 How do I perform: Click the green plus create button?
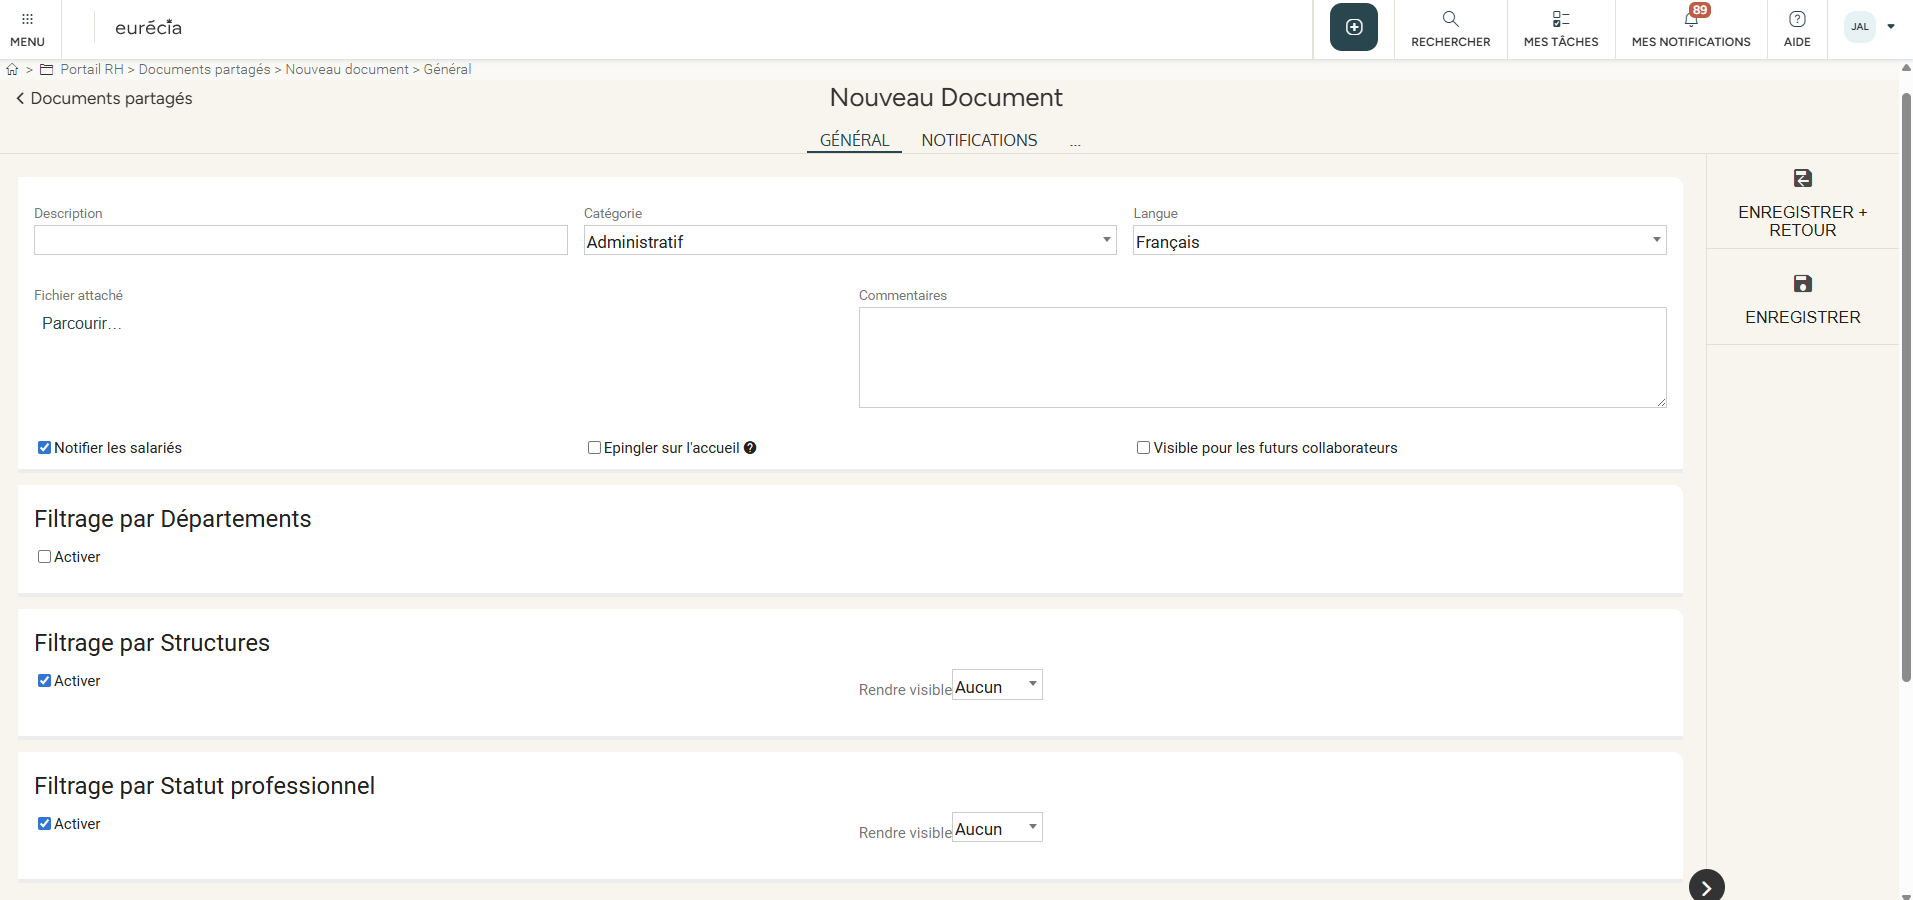[x=1353, y=27]
